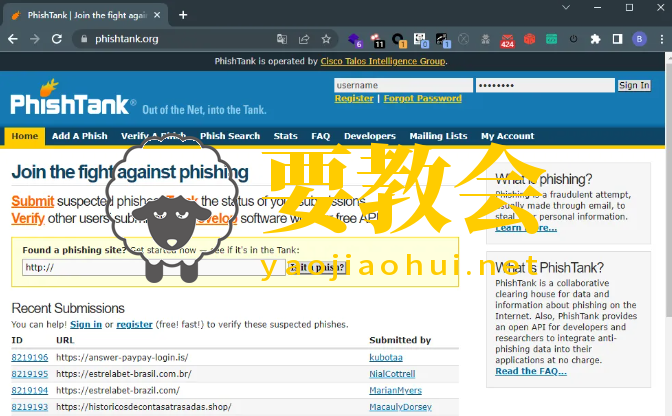
Task: Switch to the Stats tab
Action: [x=285, y=136]
